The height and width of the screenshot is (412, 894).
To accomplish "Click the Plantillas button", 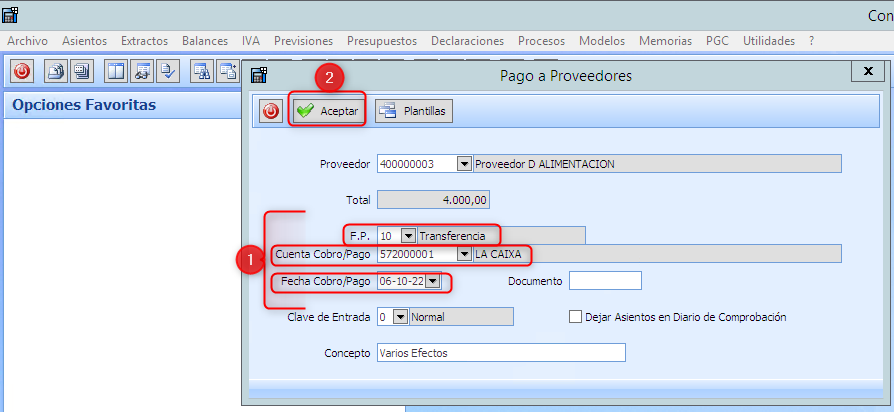I will click(x=414, y=111).
